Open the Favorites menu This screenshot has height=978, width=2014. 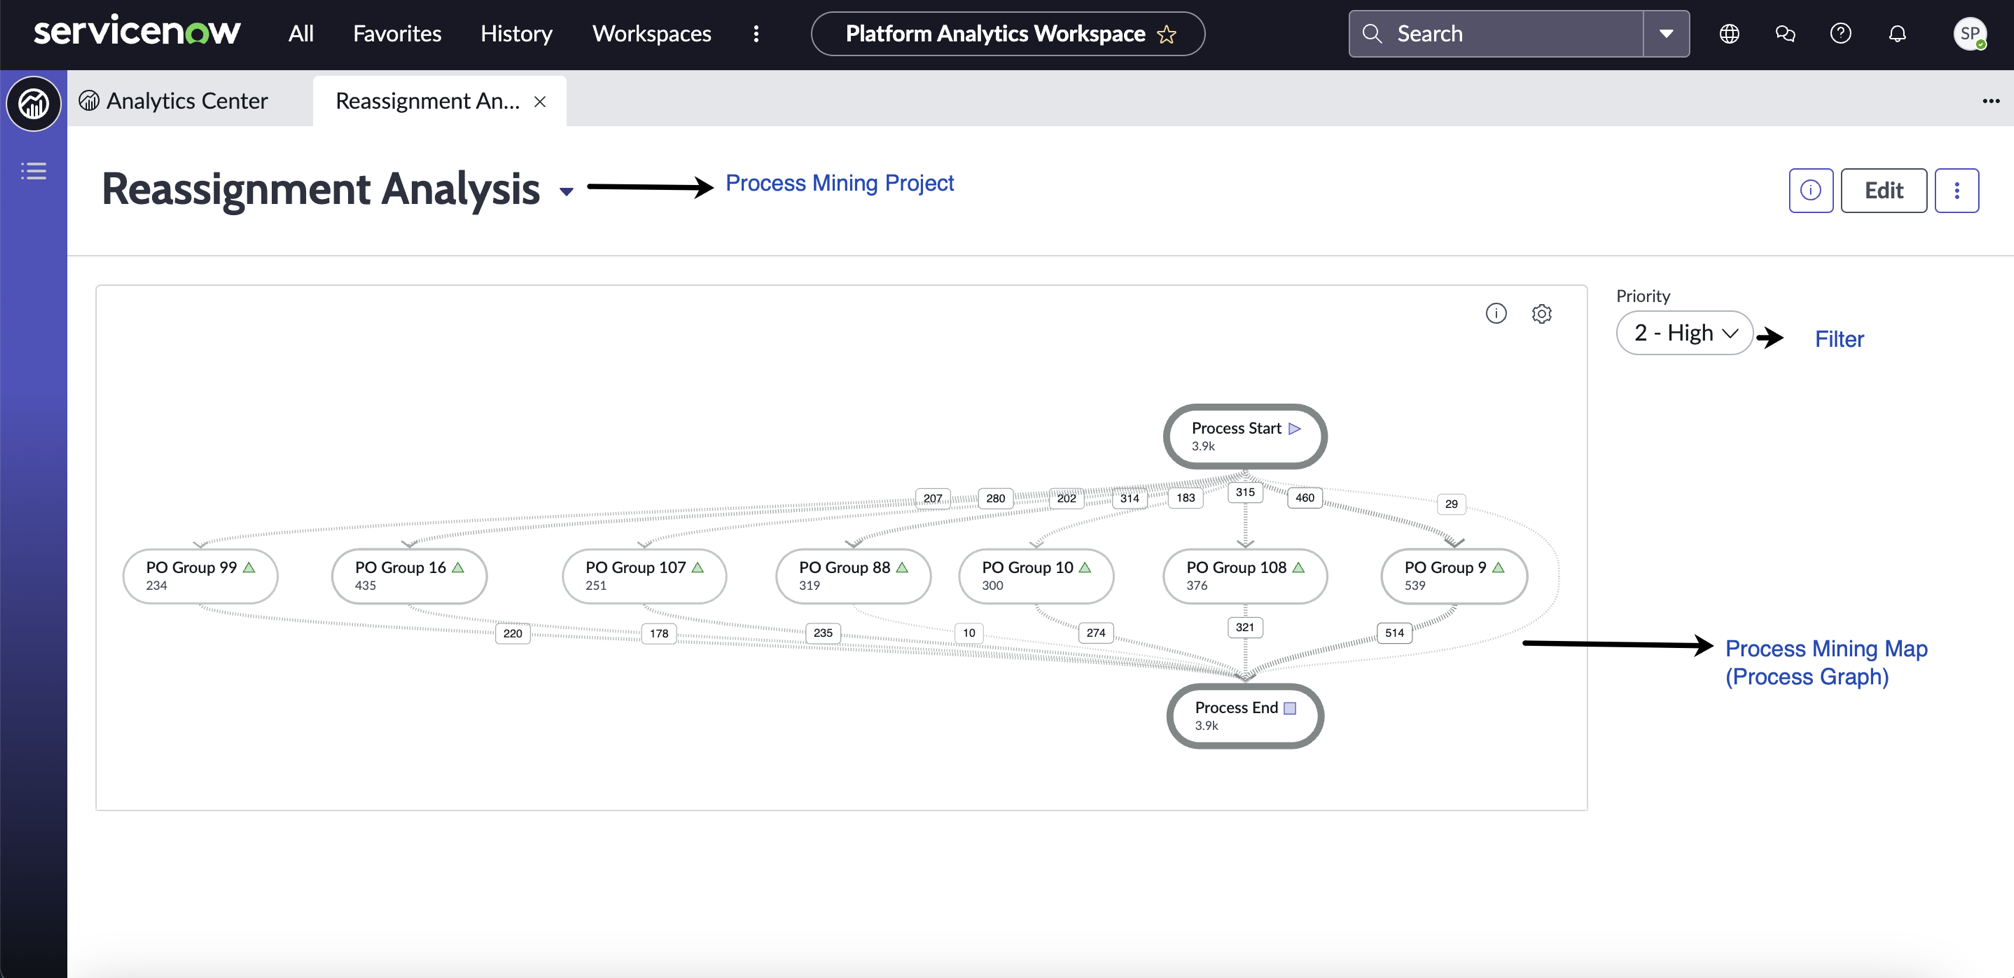pyautogui.click(x=397, y=34)
